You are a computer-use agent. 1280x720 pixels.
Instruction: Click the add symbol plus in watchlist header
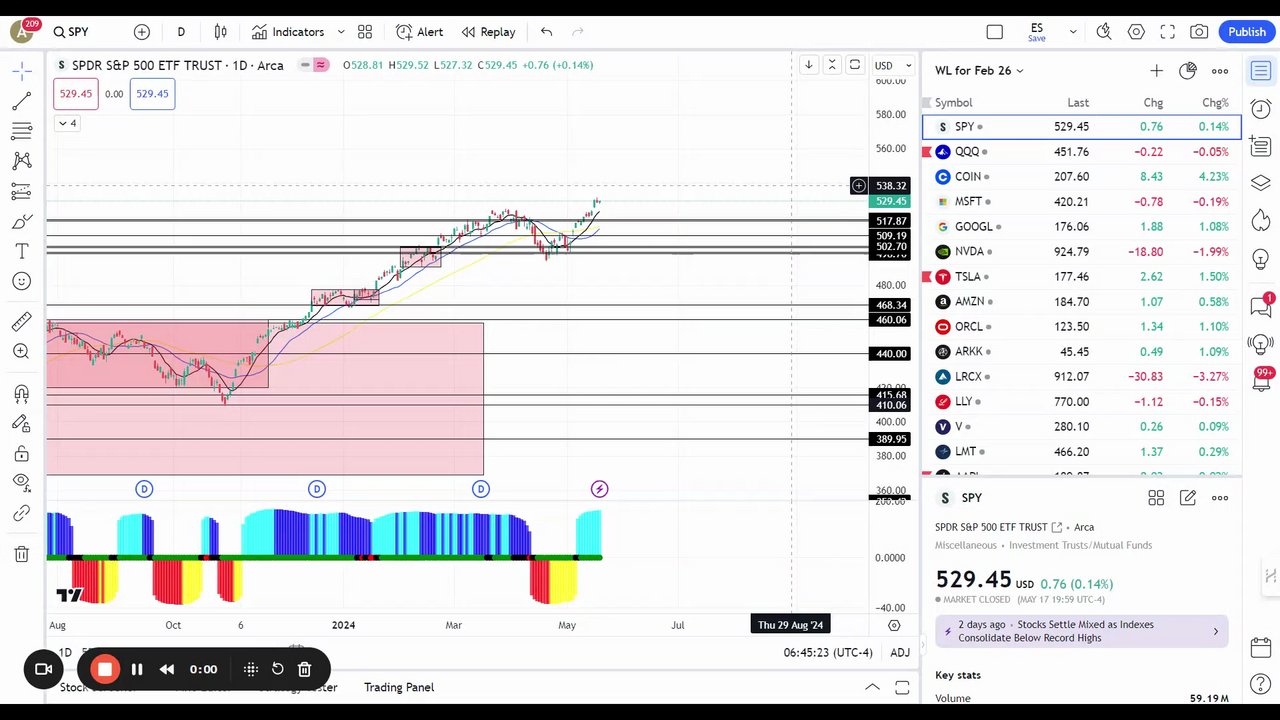pyautogui.click(x=1156, y=71)
